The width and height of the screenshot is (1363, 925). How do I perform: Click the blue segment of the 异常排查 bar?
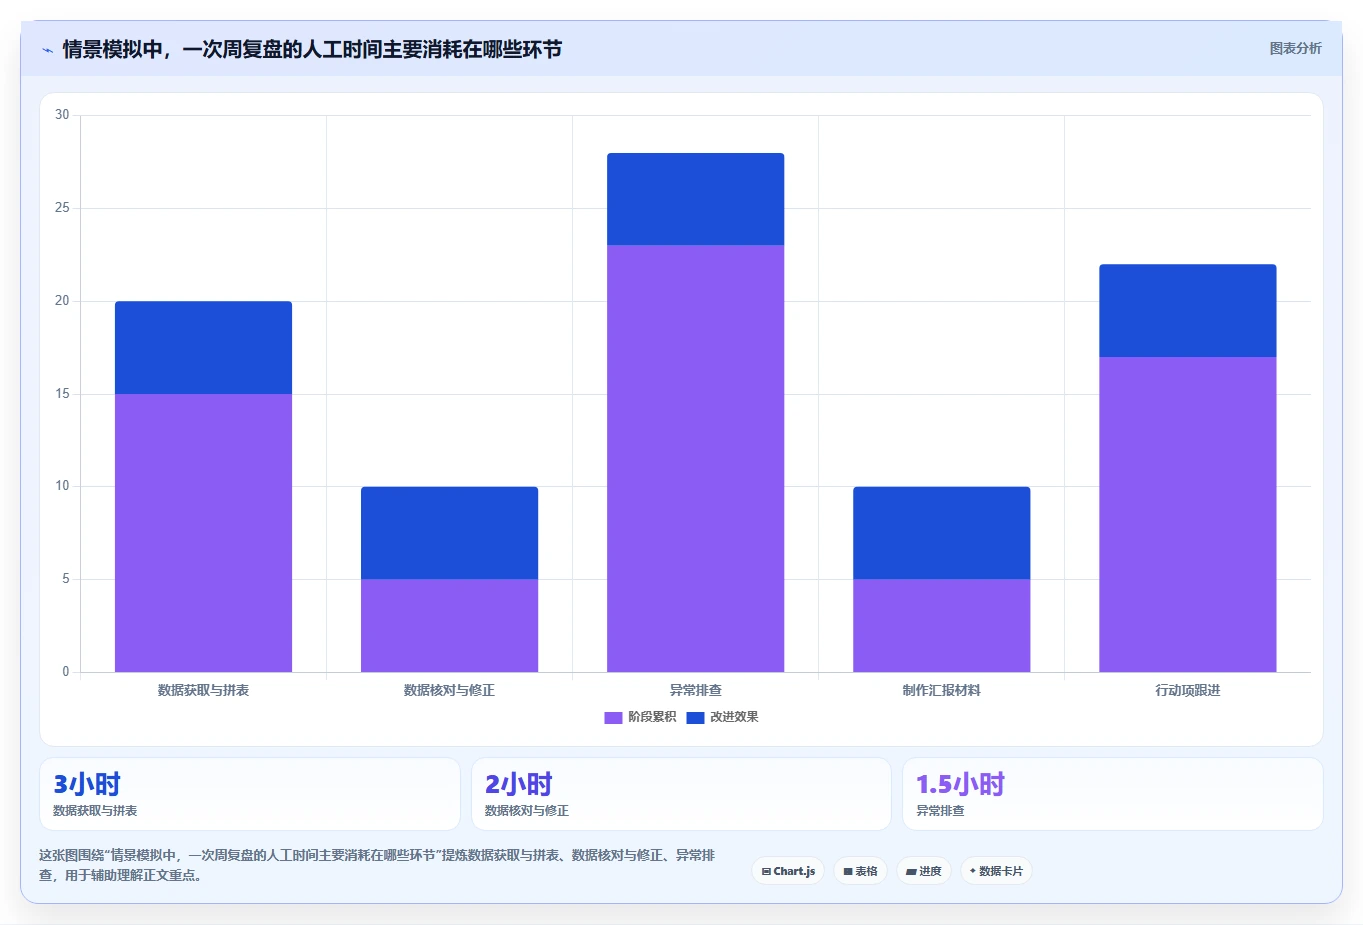pyautogui.click(x=695, y=199)
